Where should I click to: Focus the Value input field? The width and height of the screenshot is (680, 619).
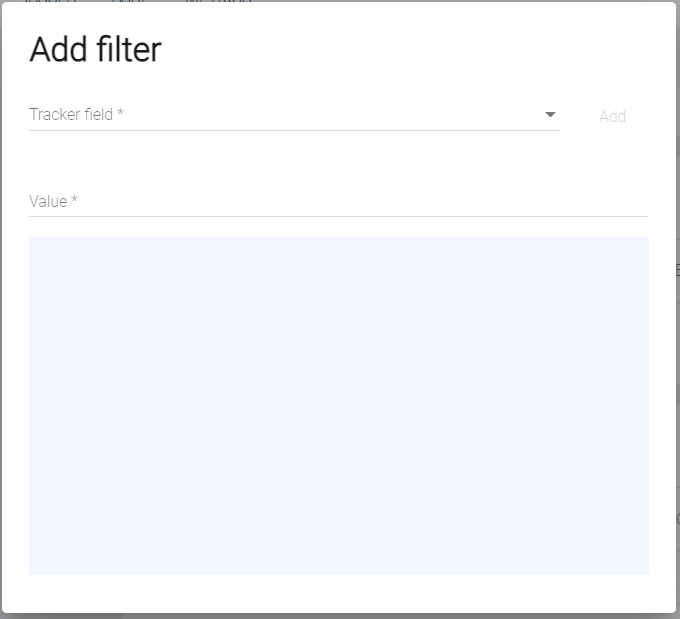(338, 201)
